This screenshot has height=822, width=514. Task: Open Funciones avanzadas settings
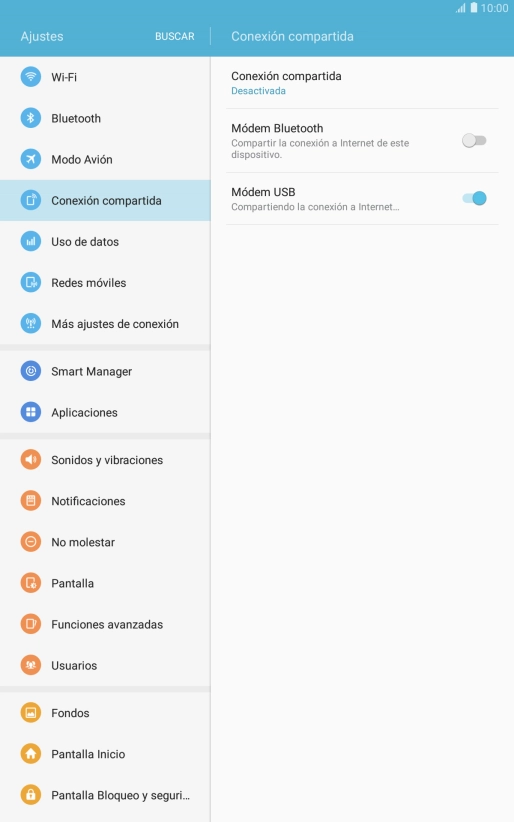105,624
